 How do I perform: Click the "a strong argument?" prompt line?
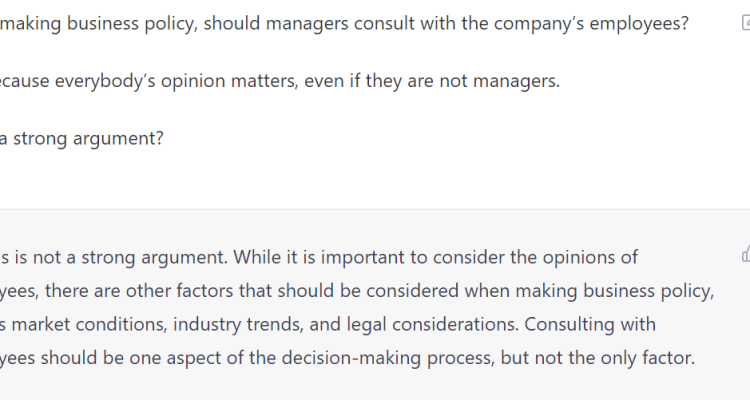click(82, 139)
